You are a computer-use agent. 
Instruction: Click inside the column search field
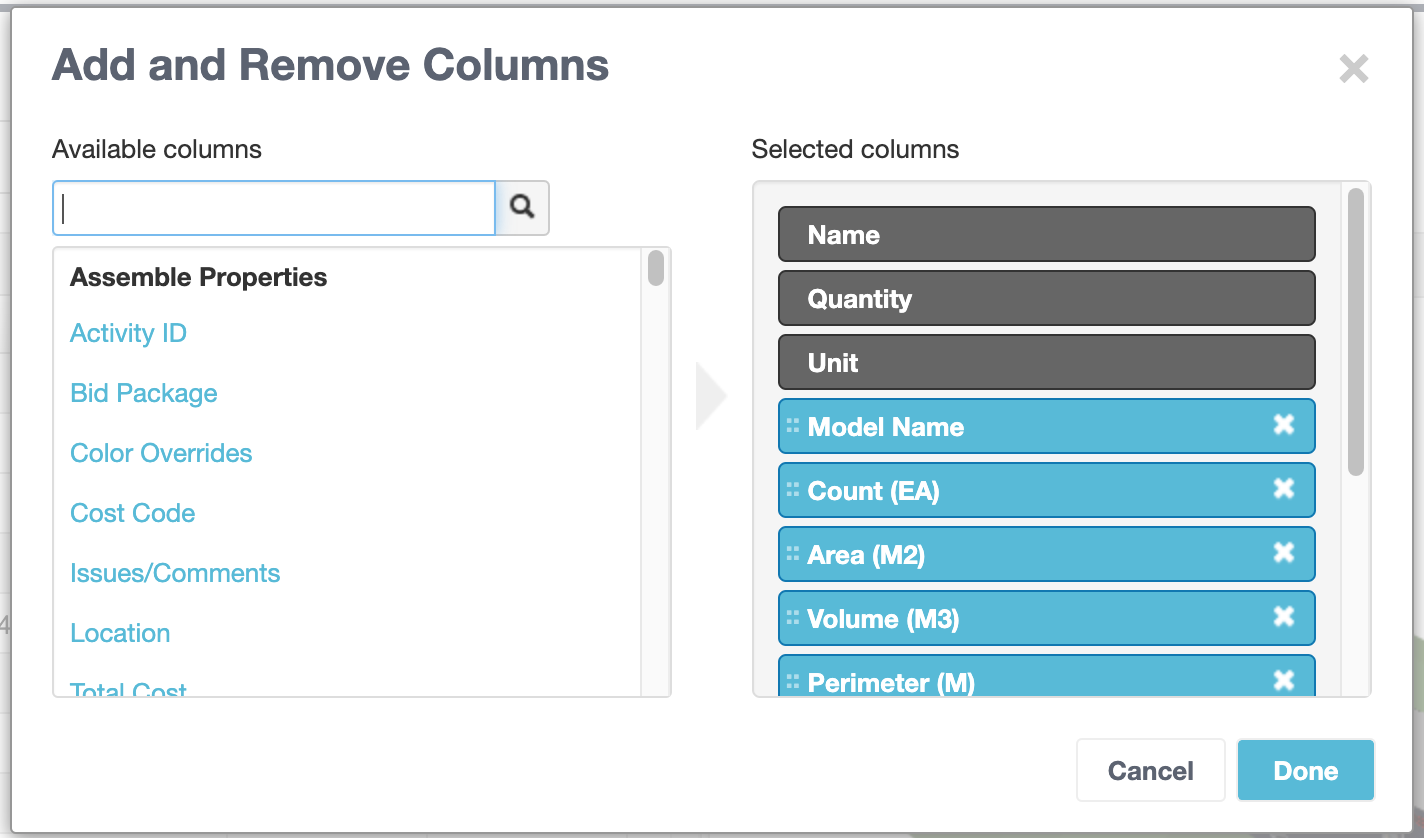click(x=270, y=208)
